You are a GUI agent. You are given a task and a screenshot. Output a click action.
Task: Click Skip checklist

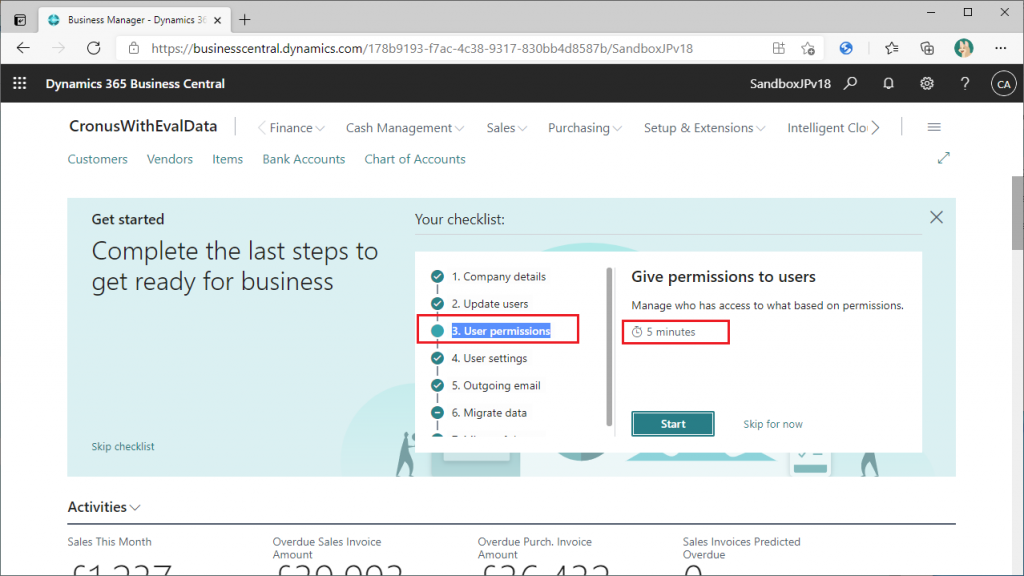click(x=123, y=447)
